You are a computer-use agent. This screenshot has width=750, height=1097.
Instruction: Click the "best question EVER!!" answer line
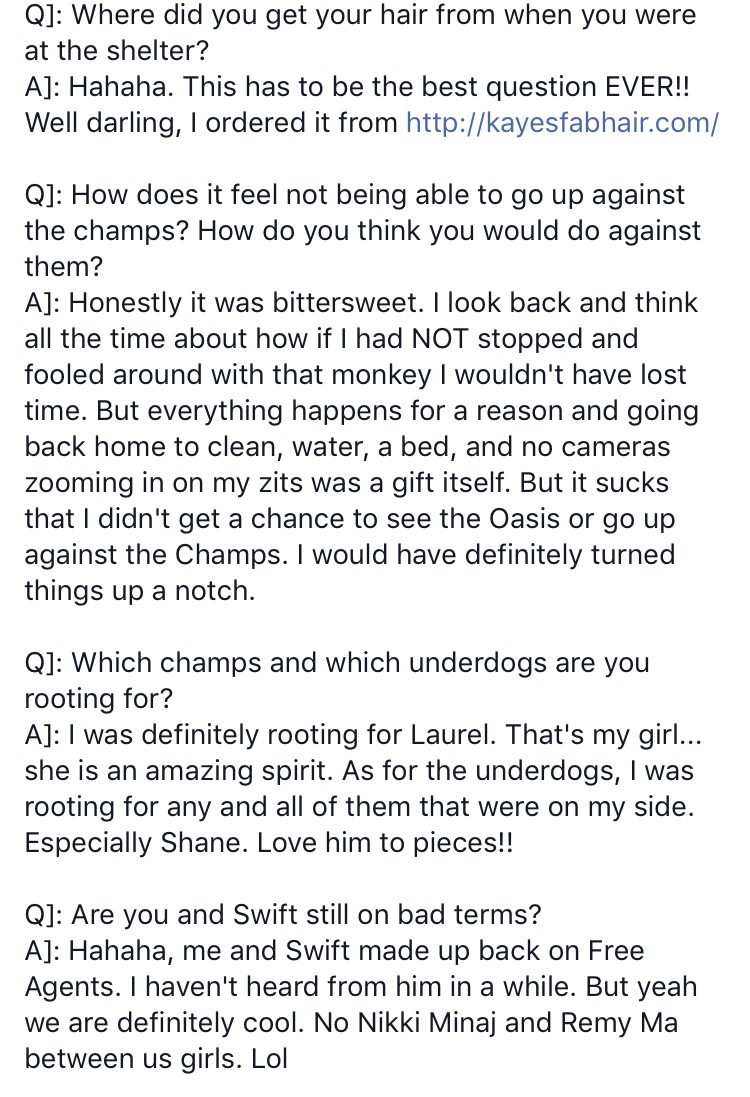[x=357, y=87]
